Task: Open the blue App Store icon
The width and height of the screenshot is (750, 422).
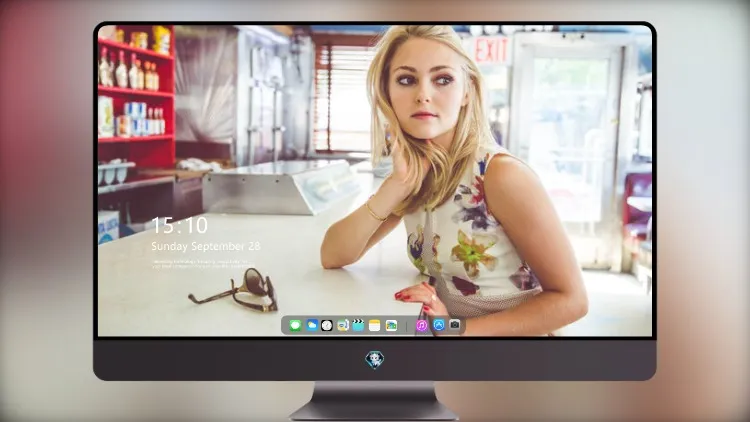Action: [439, 325]
